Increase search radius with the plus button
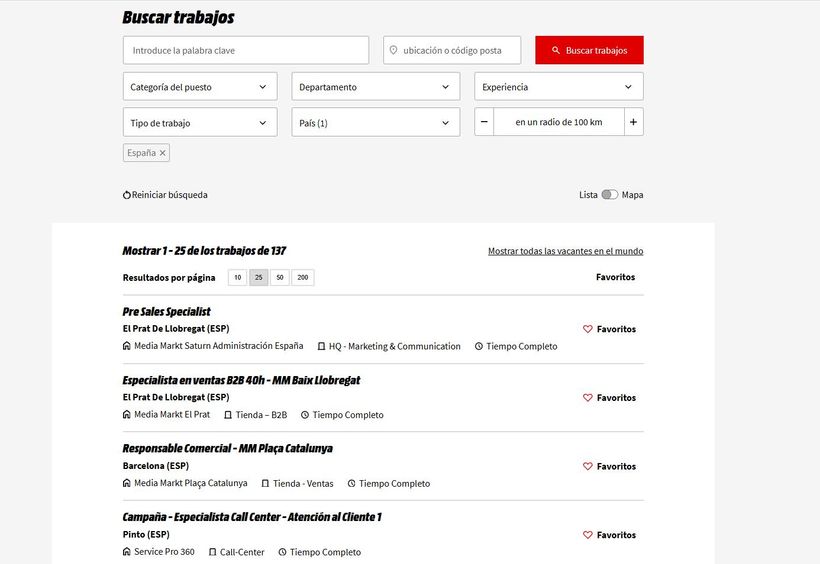This screenshot has height=564, width=820. pyautogui.click(x=633, y=122)
